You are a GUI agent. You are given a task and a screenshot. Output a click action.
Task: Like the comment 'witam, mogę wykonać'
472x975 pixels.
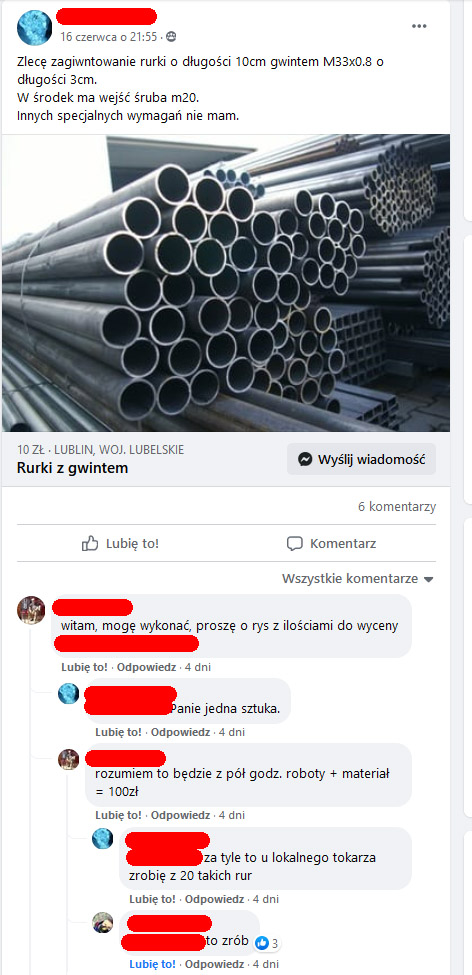(x=84, y=667)
